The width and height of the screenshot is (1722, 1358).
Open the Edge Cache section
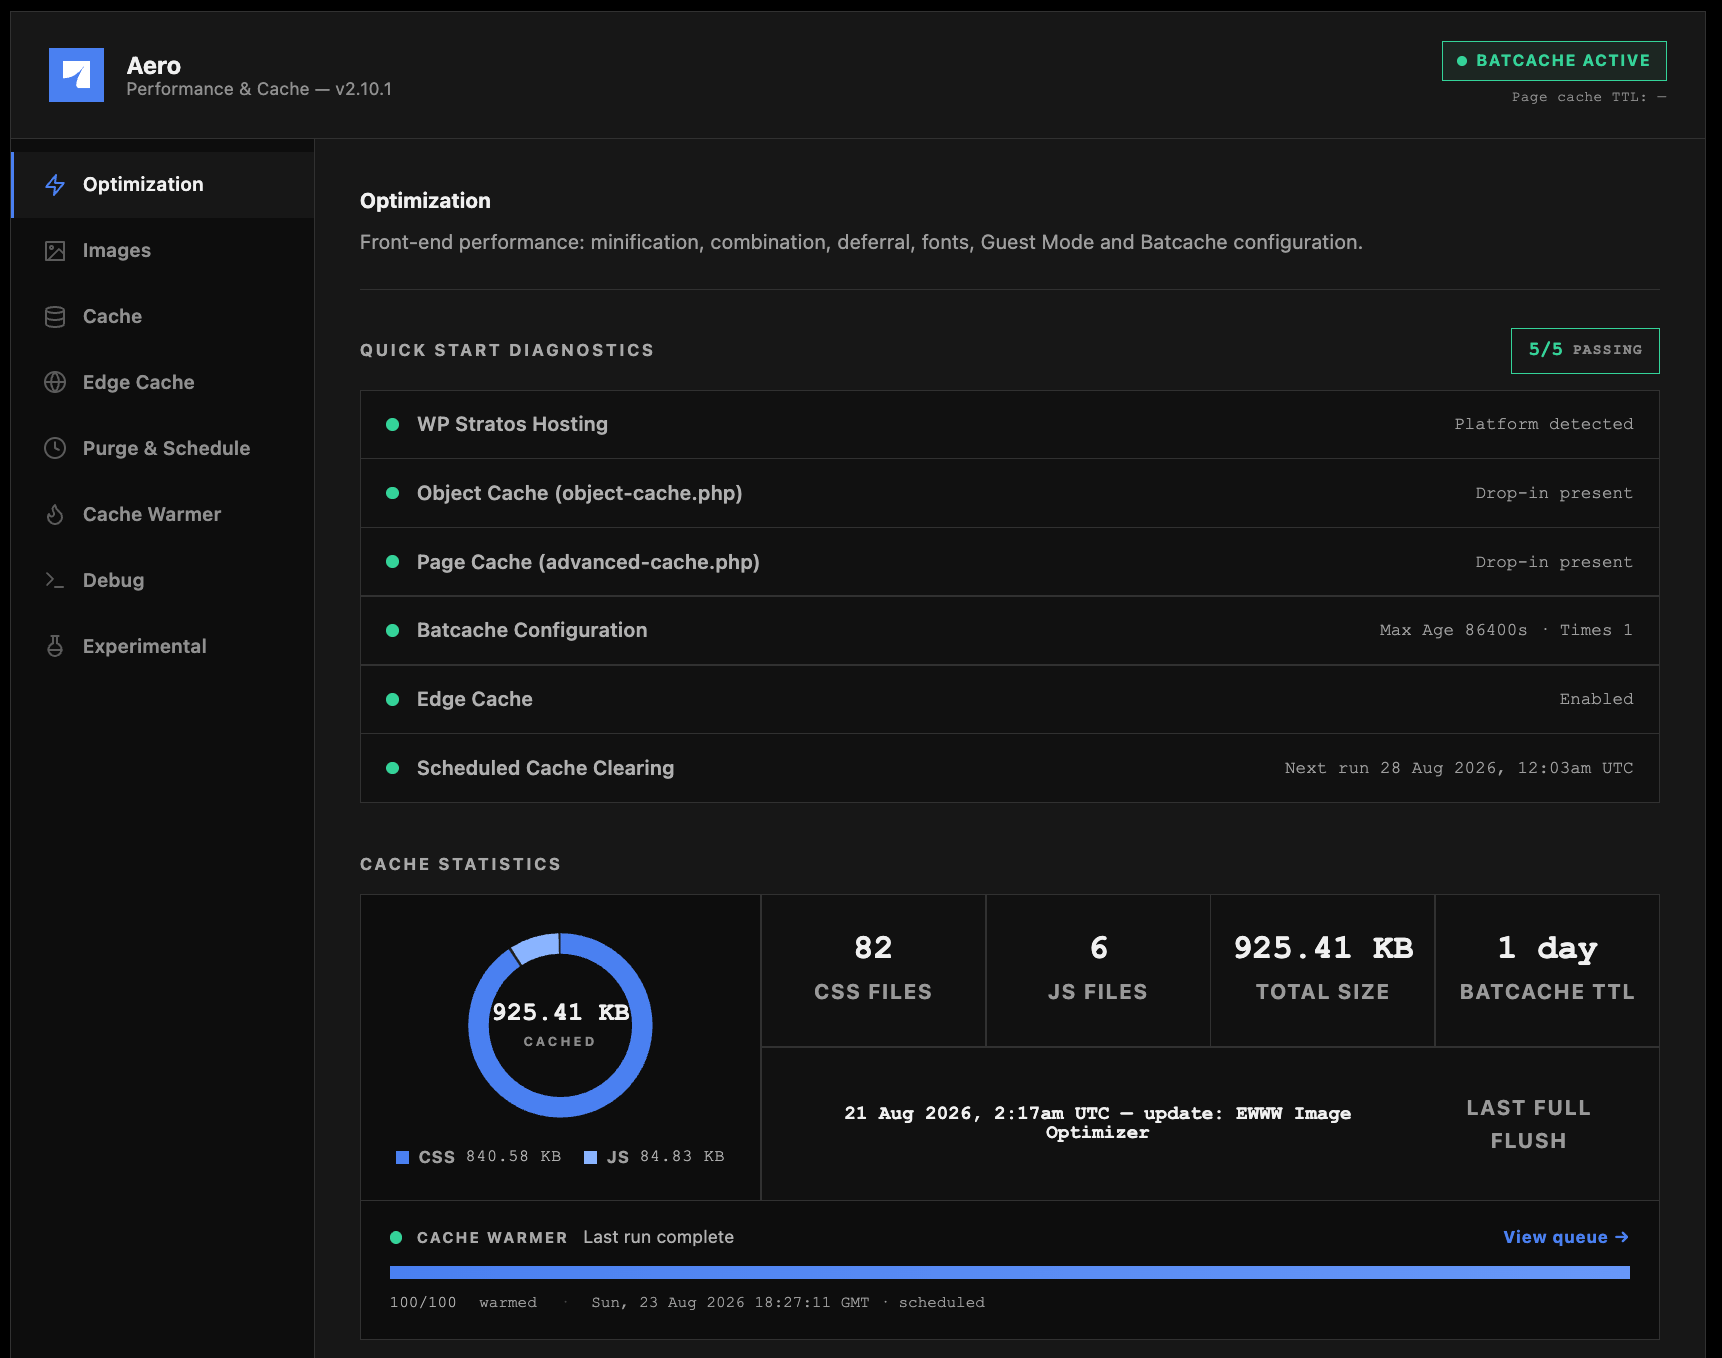163,383
